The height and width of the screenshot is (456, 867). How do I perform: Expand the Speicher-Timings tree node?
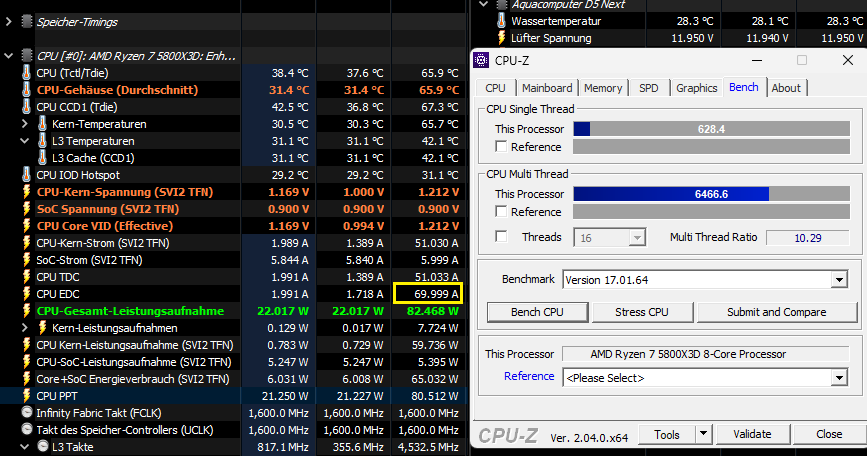(x=9, y=22)
